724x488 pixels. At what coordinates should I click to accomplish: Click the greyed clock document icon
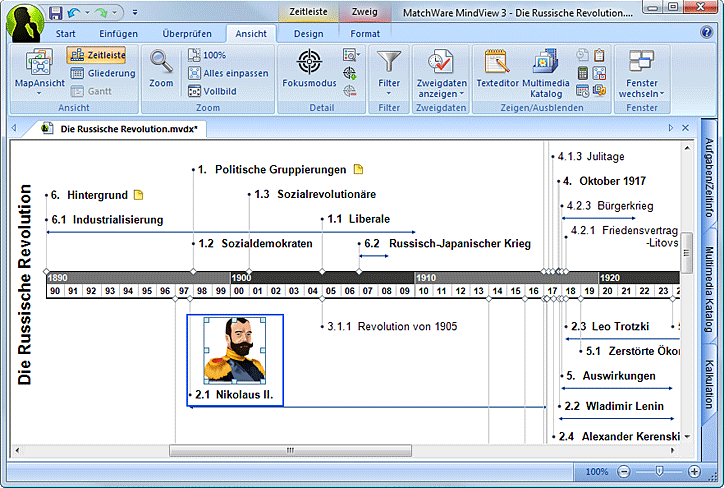(x=583, y=55)
